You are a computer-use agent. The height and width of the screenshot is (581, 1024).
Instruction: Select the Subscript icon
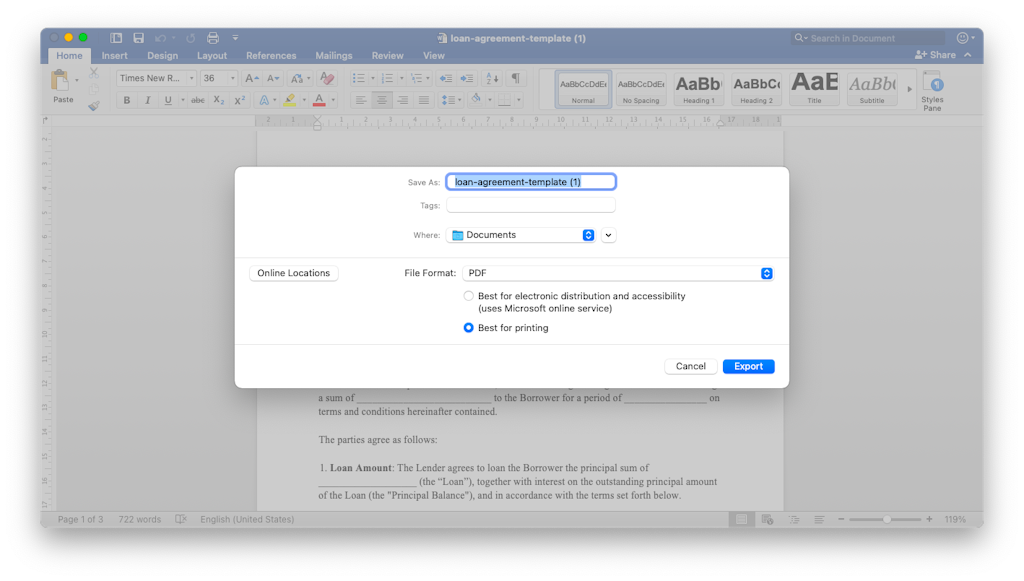pyautogui.click(x=219, y=100)
